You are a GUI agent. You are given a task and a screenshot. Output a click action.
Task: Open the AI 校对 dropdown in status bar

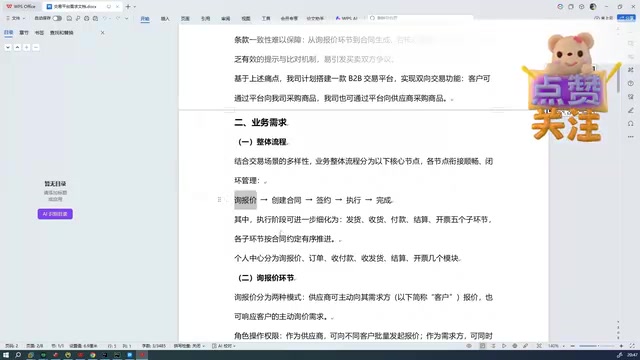coord(224,346)
